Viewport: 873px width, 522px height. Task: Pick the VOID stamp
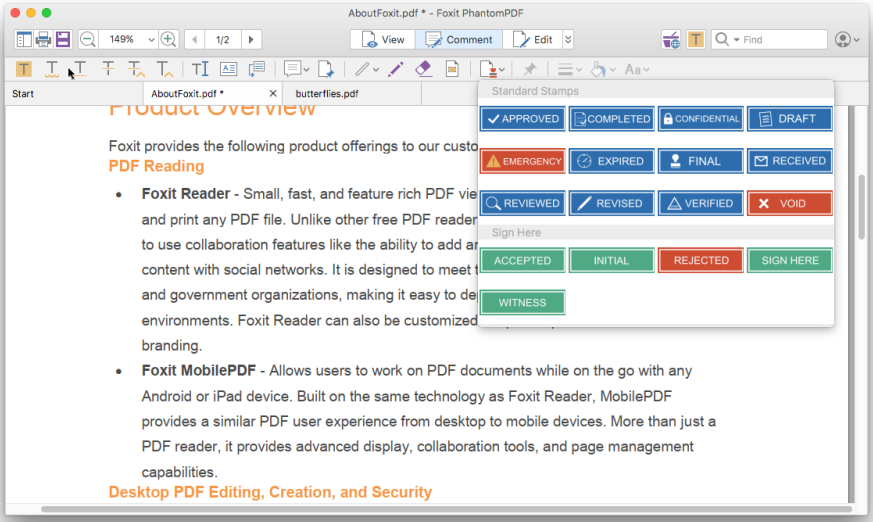point(790,203)
